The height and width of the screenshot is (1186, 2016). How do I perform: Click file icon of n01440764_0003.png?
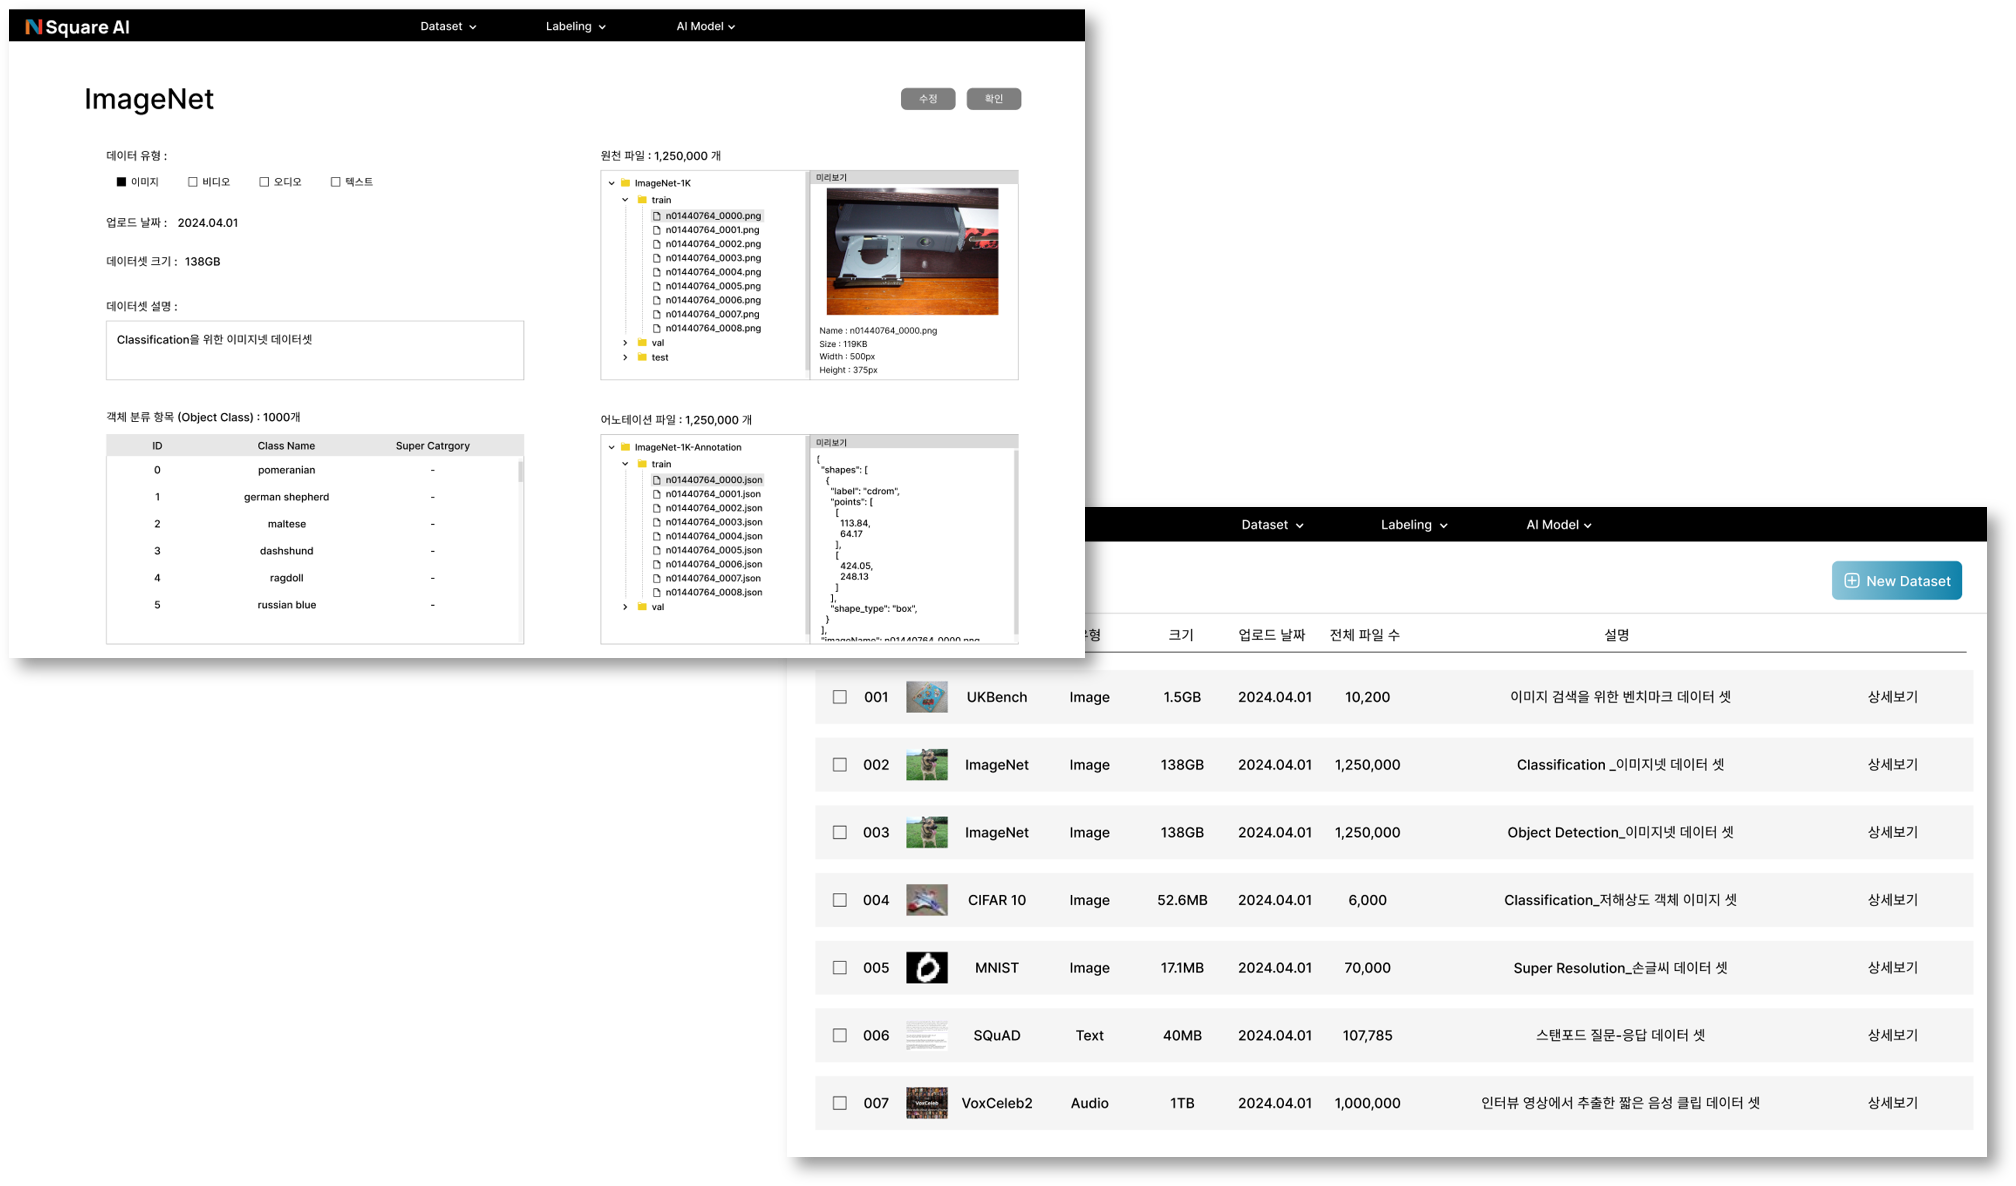(657, 258)
